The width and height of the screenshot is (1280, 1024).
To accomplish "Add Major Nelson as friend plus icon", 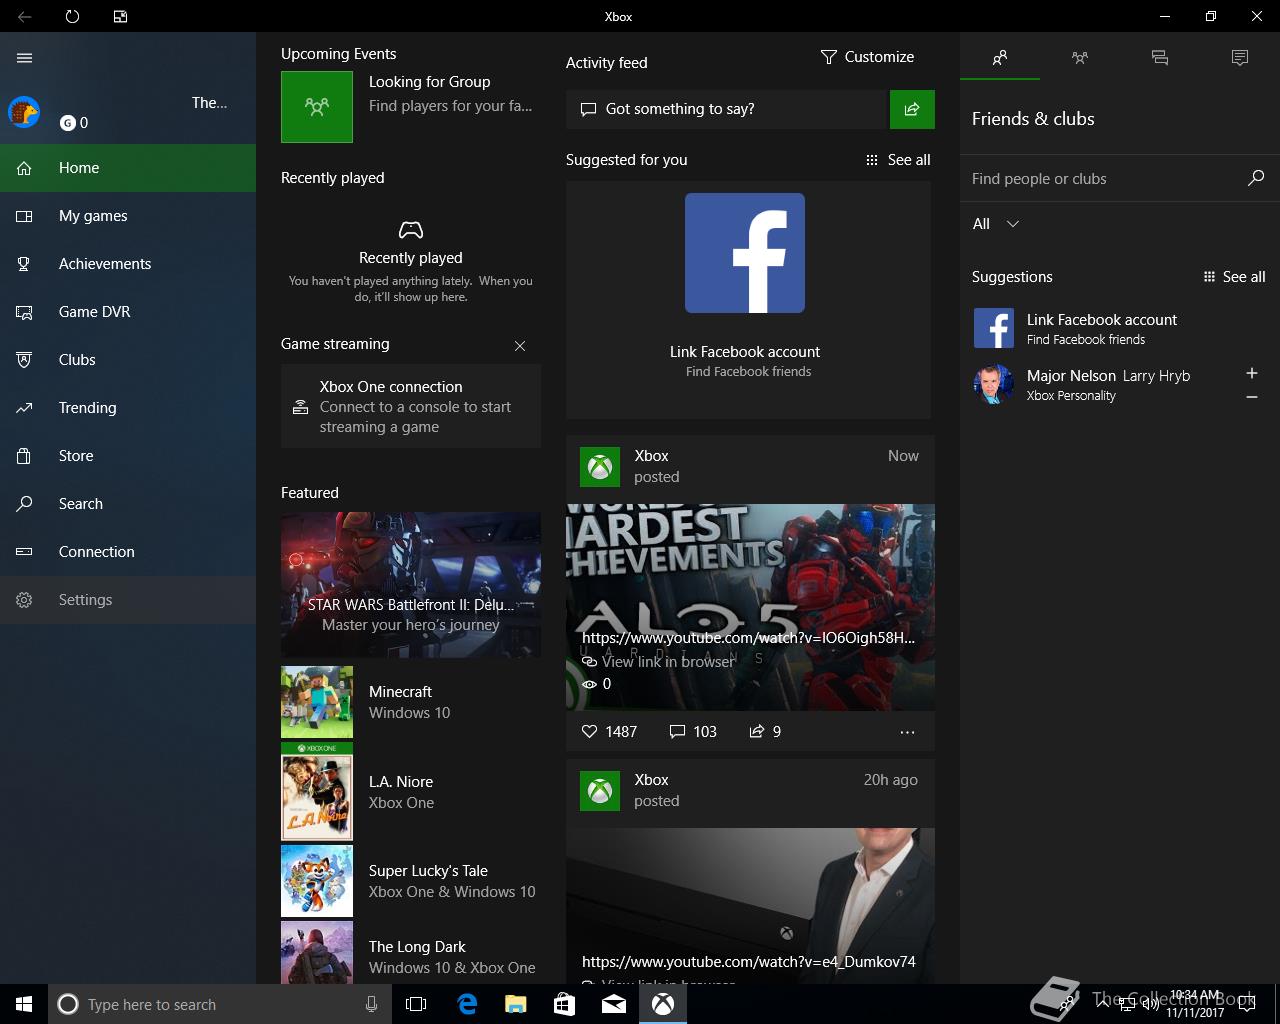I will tap(1252, 373).
